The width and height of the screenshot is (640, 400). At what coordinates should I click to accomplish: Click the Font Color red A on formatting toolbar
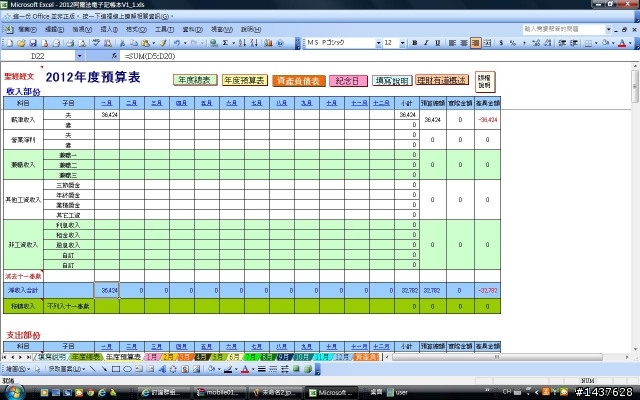point(622,43)
